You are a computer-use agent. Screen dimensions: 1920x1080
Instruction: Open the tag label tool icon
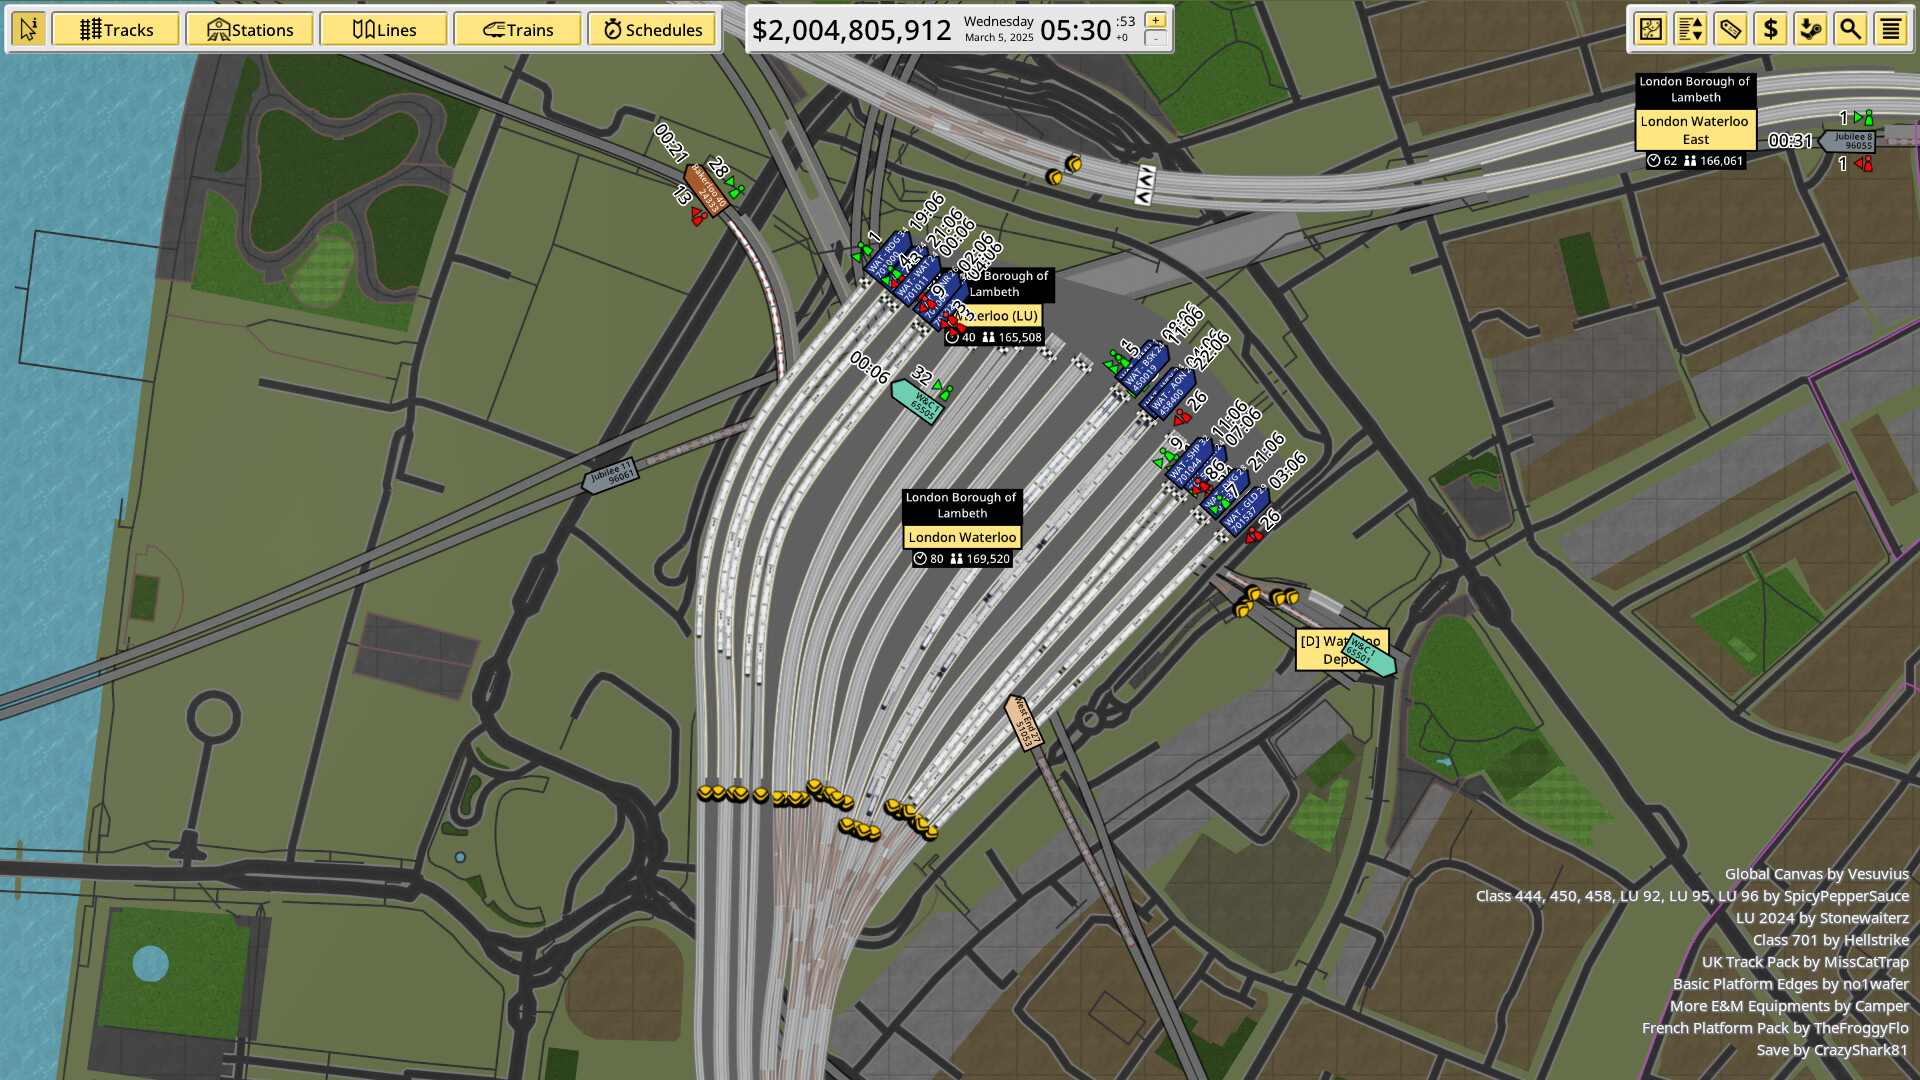coord(1730,29)
